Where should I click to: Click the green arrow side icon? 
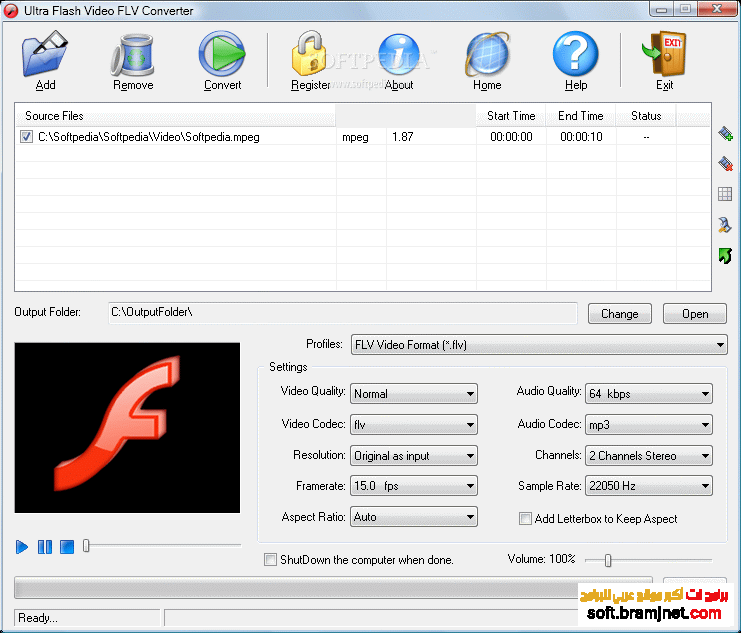click(x=725, y=255)
